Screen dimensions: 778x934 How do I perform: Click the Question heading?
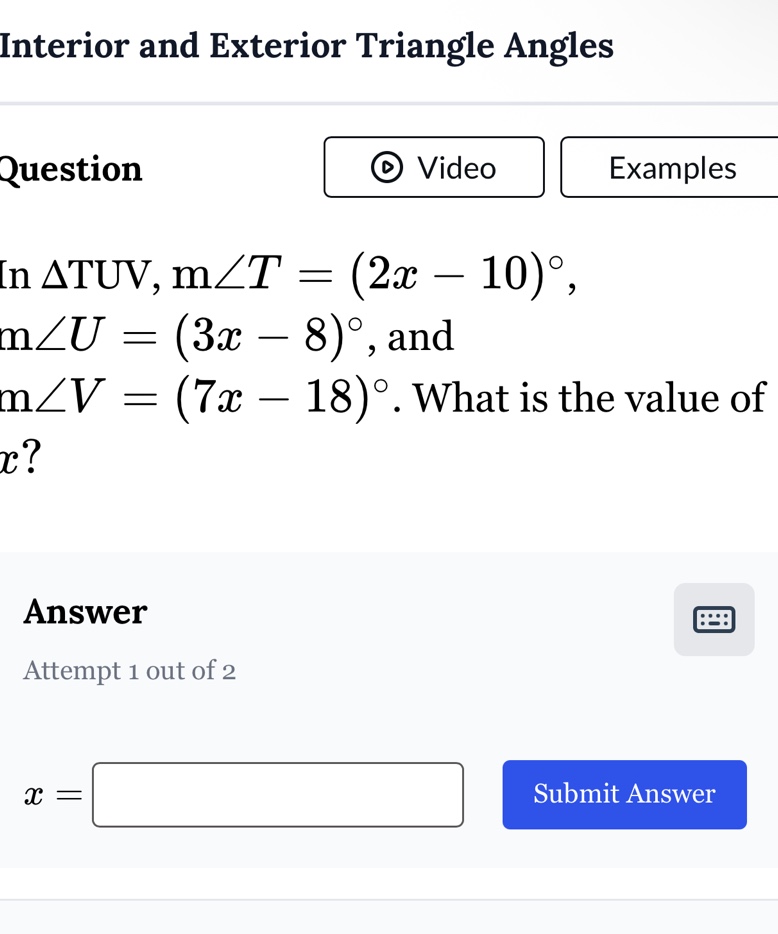click(x=72, y=169)
